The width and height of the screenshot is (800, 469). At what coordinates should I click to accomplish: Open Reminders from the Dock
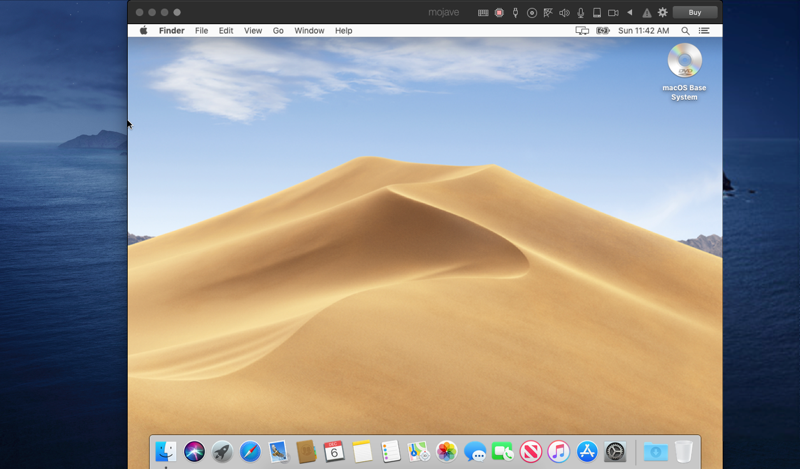[x=390, y=452]
